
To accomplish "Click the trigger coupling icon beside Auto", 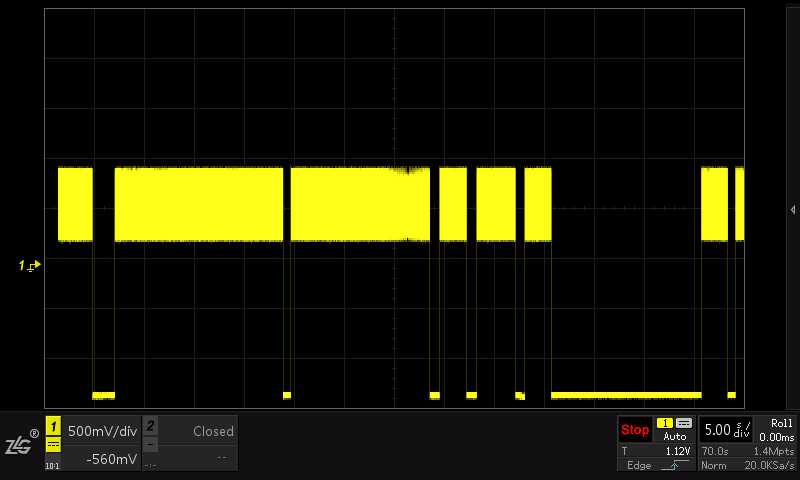I will 684,423.
